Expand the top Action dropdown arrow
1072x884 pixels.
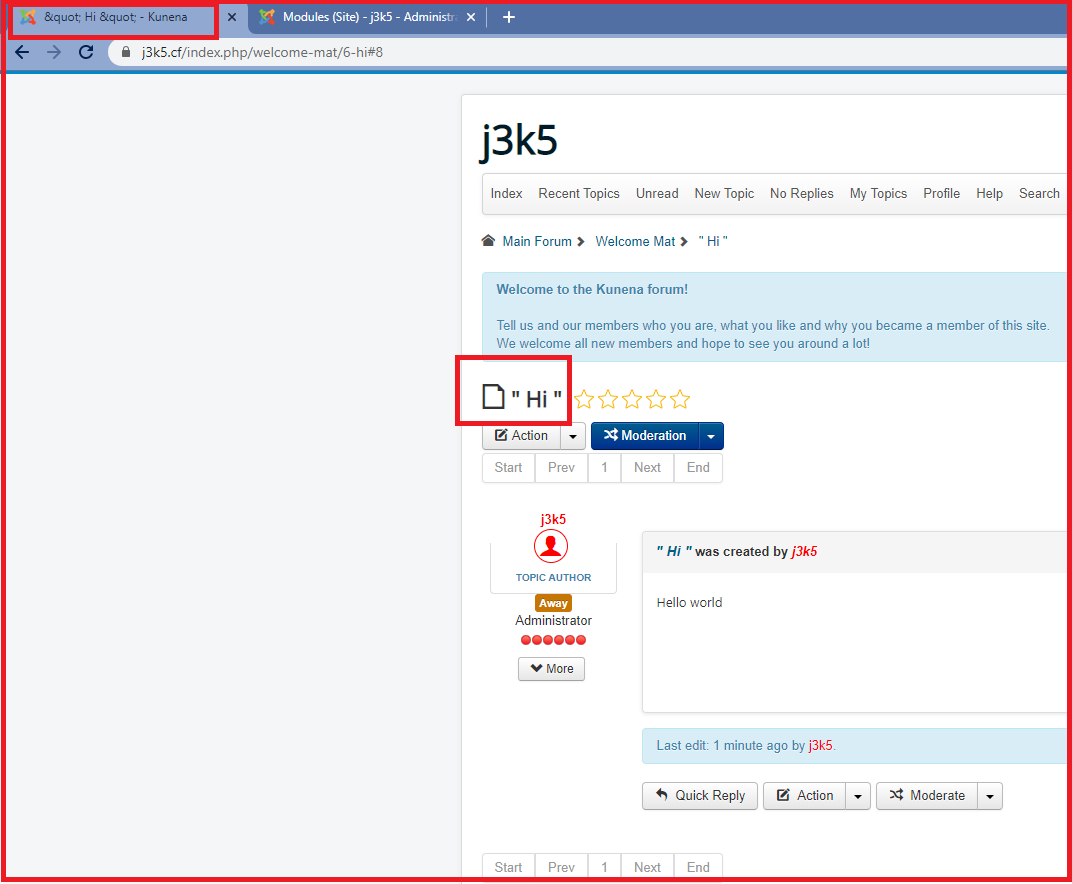573,436
